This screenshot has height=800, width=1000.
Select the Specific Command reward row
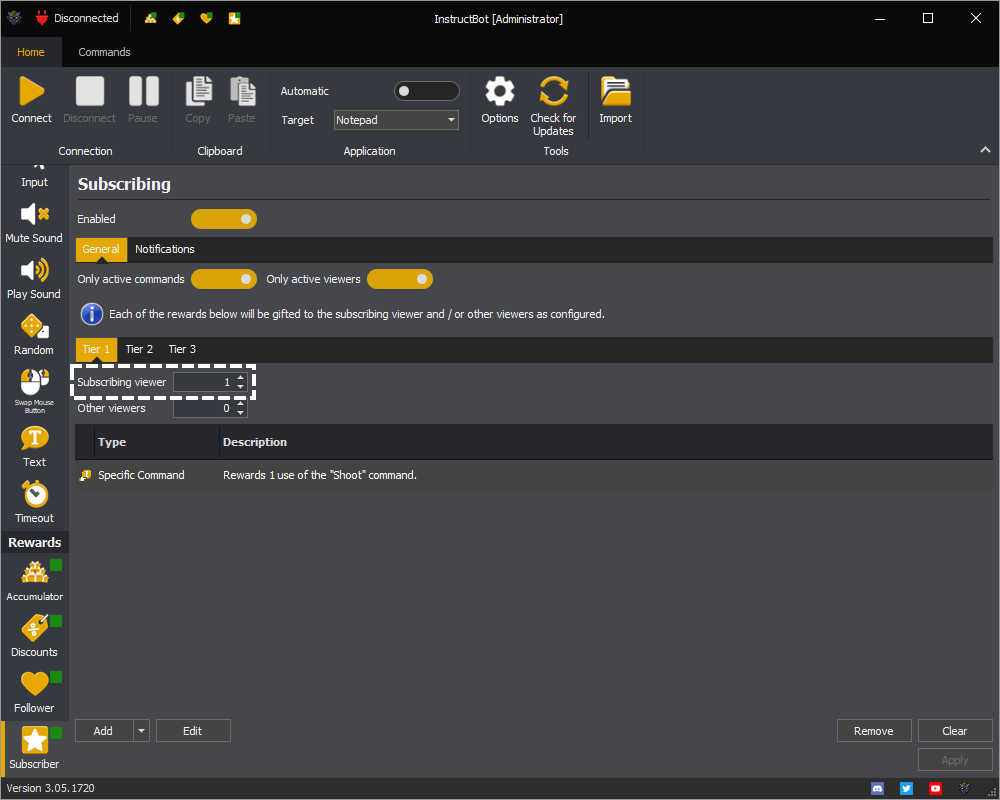[x=534, y=475]
